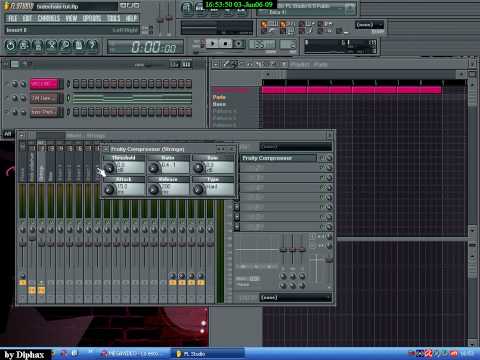Toggle first step of third channel row
Viewport: 480px width, 360px height.
point(76,112)
